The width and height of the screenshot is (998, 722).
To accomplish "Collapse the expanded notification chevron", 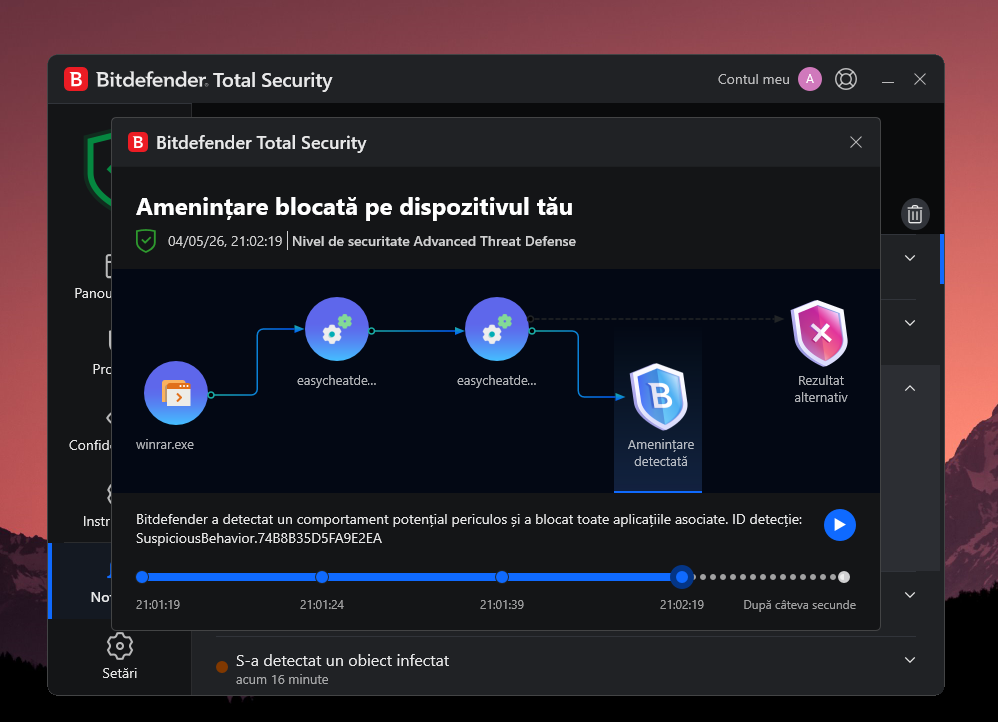I will click(x=910, y=388).
